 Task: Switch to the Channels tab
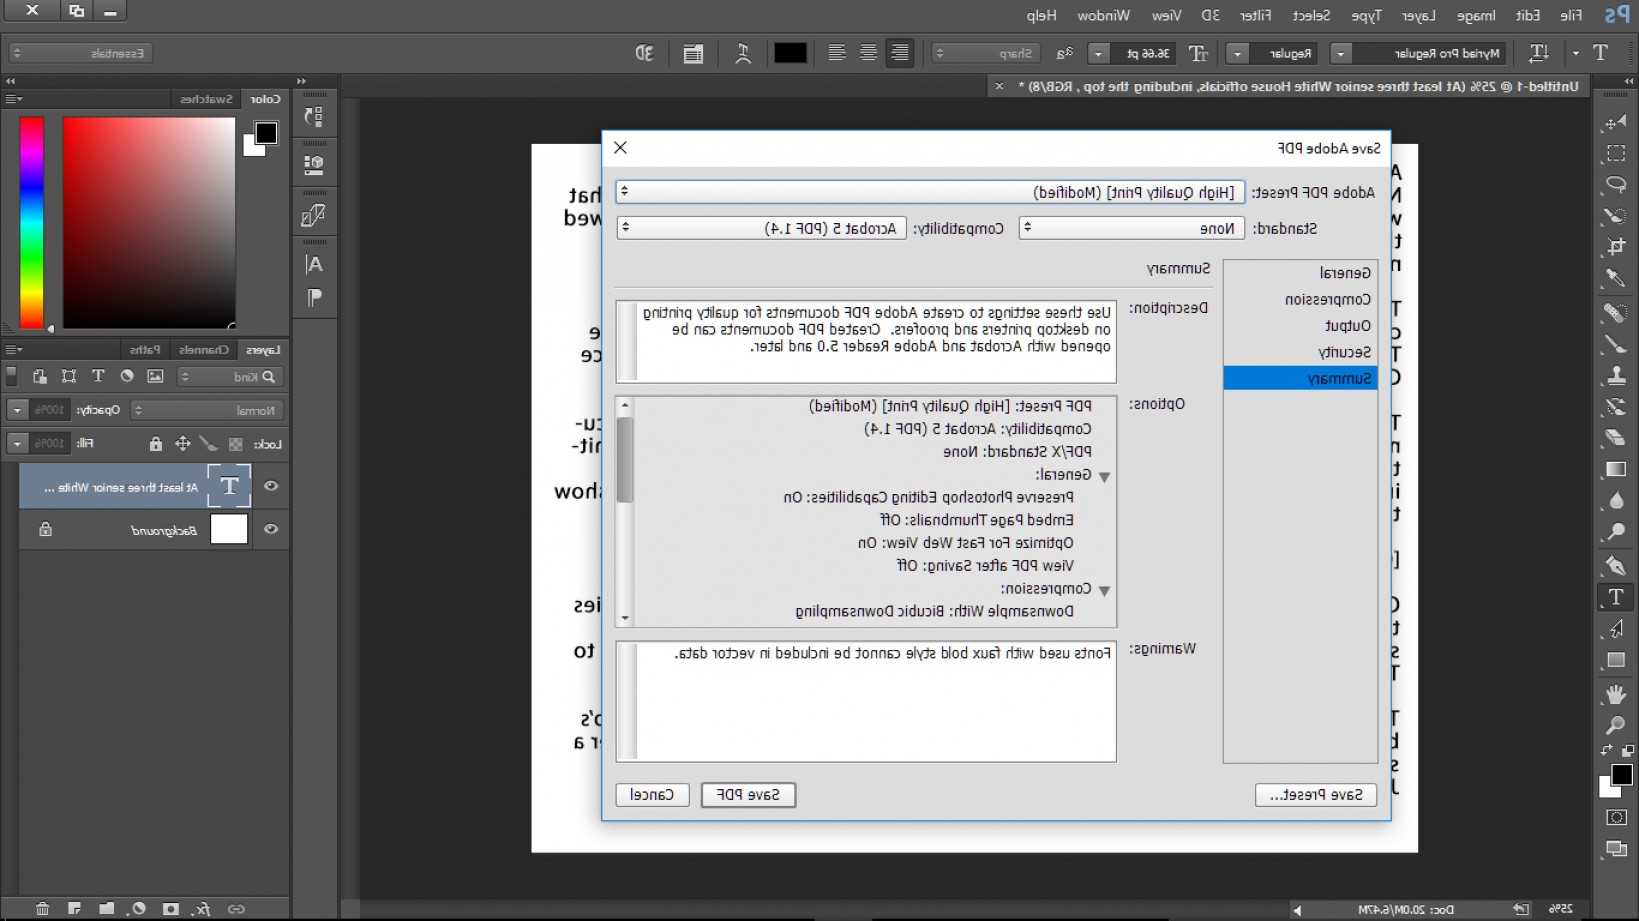[x=204, y=350]
